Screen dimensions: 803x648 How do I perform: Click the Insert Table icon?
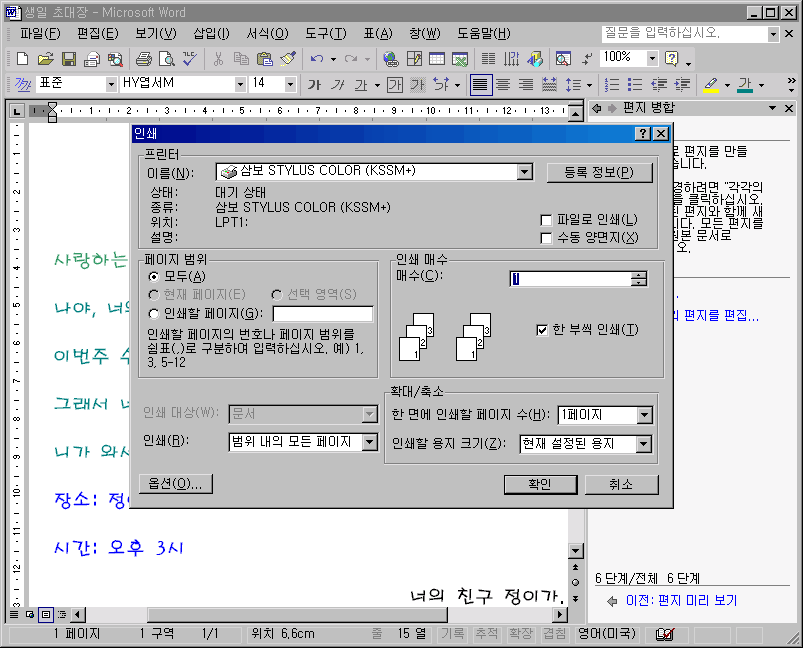pyautogui.click(x=436, y=59)
